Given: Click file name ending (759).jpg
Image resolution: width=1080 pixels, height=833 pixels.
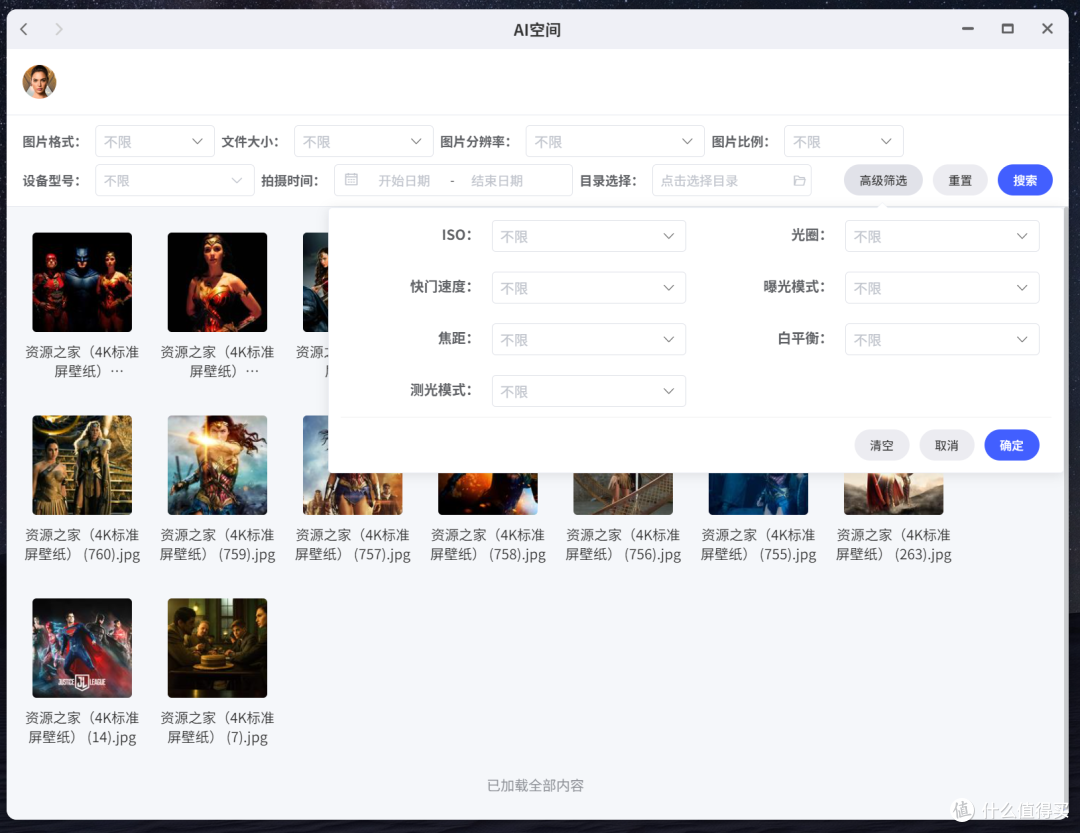Looking at the screenshot, I should click(217, 544).
